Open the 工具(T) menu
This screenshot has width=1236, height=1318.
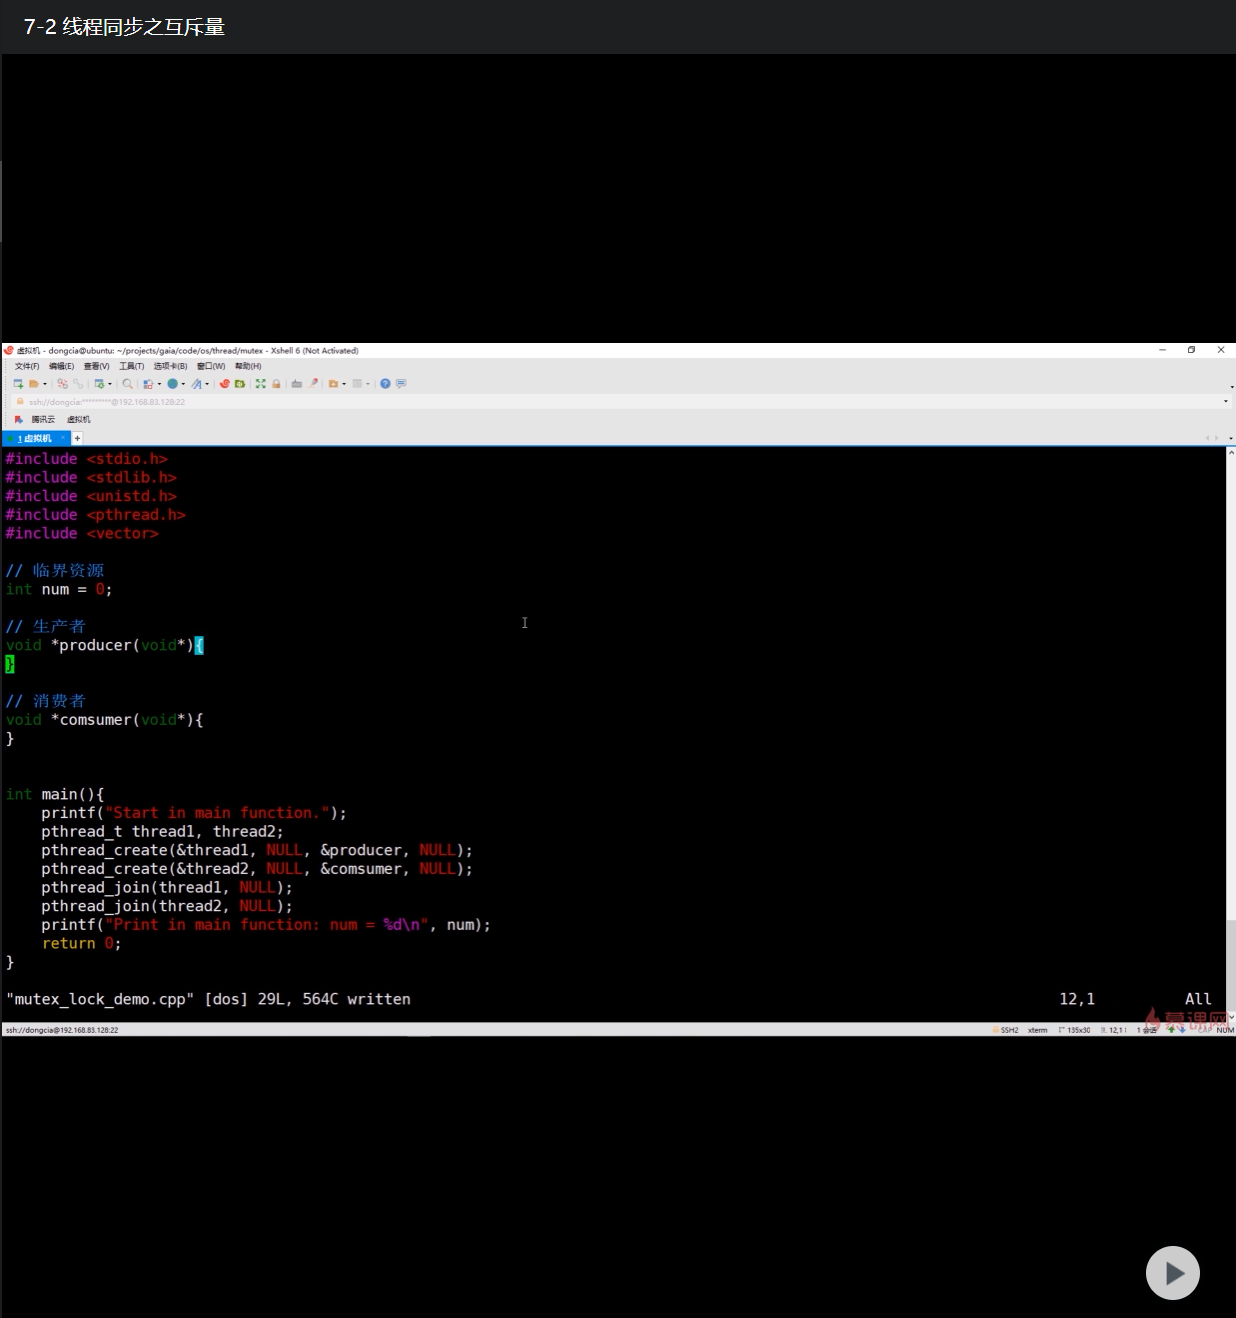pyautogui.click(x=131, y=366)
